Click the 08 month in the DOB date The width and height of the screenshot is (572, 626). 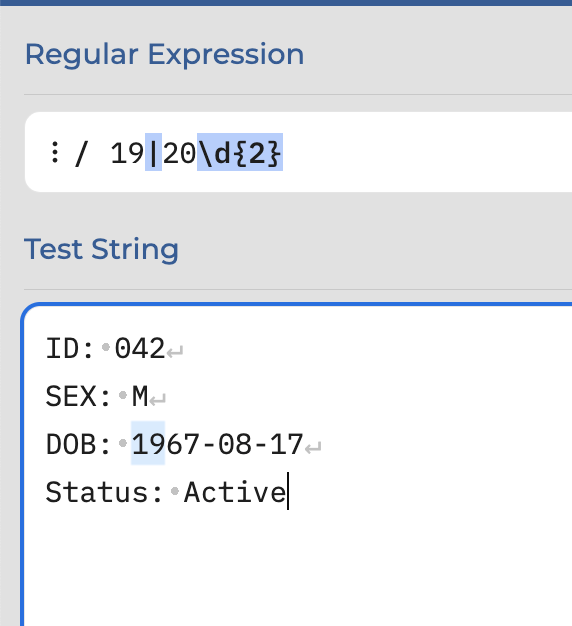coord(235,444)
